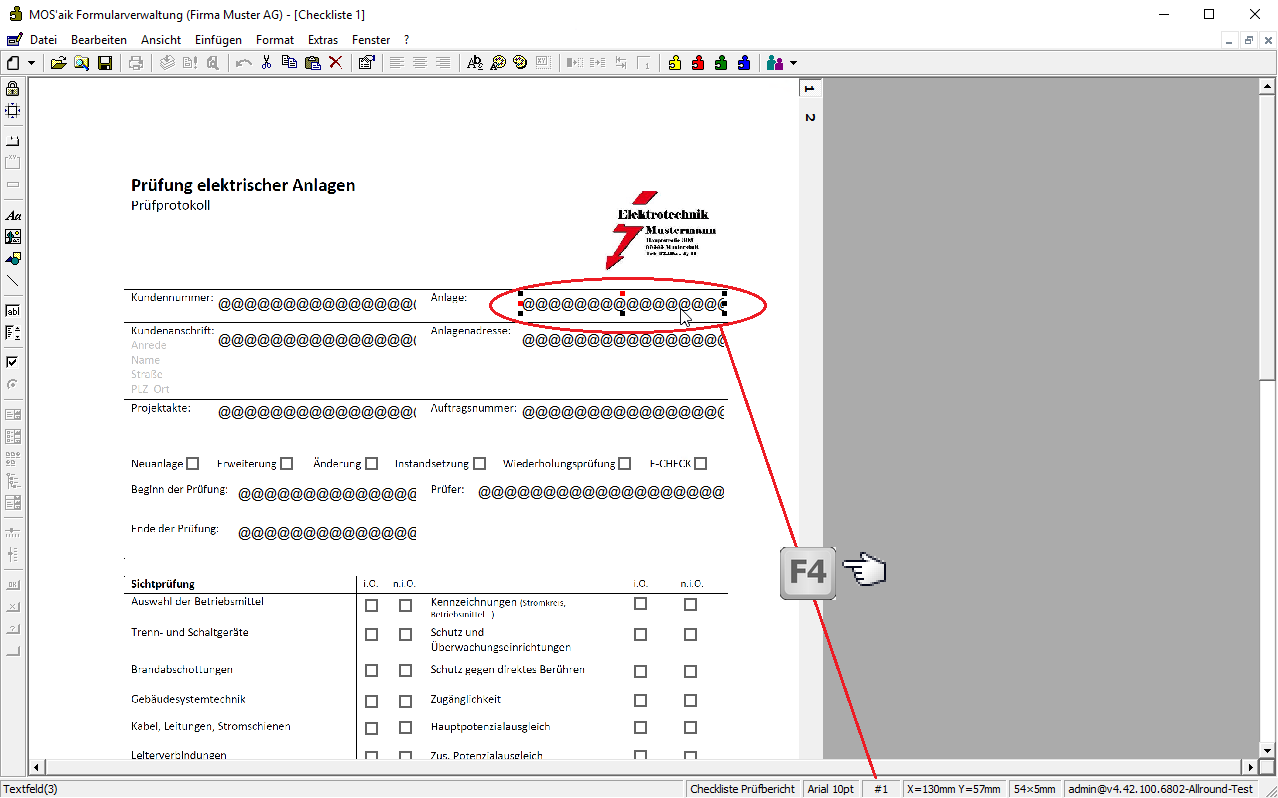This screenshot has height=798, width=1278.
Task: Open the Extras menu
Action: click(x=323, y=40)
